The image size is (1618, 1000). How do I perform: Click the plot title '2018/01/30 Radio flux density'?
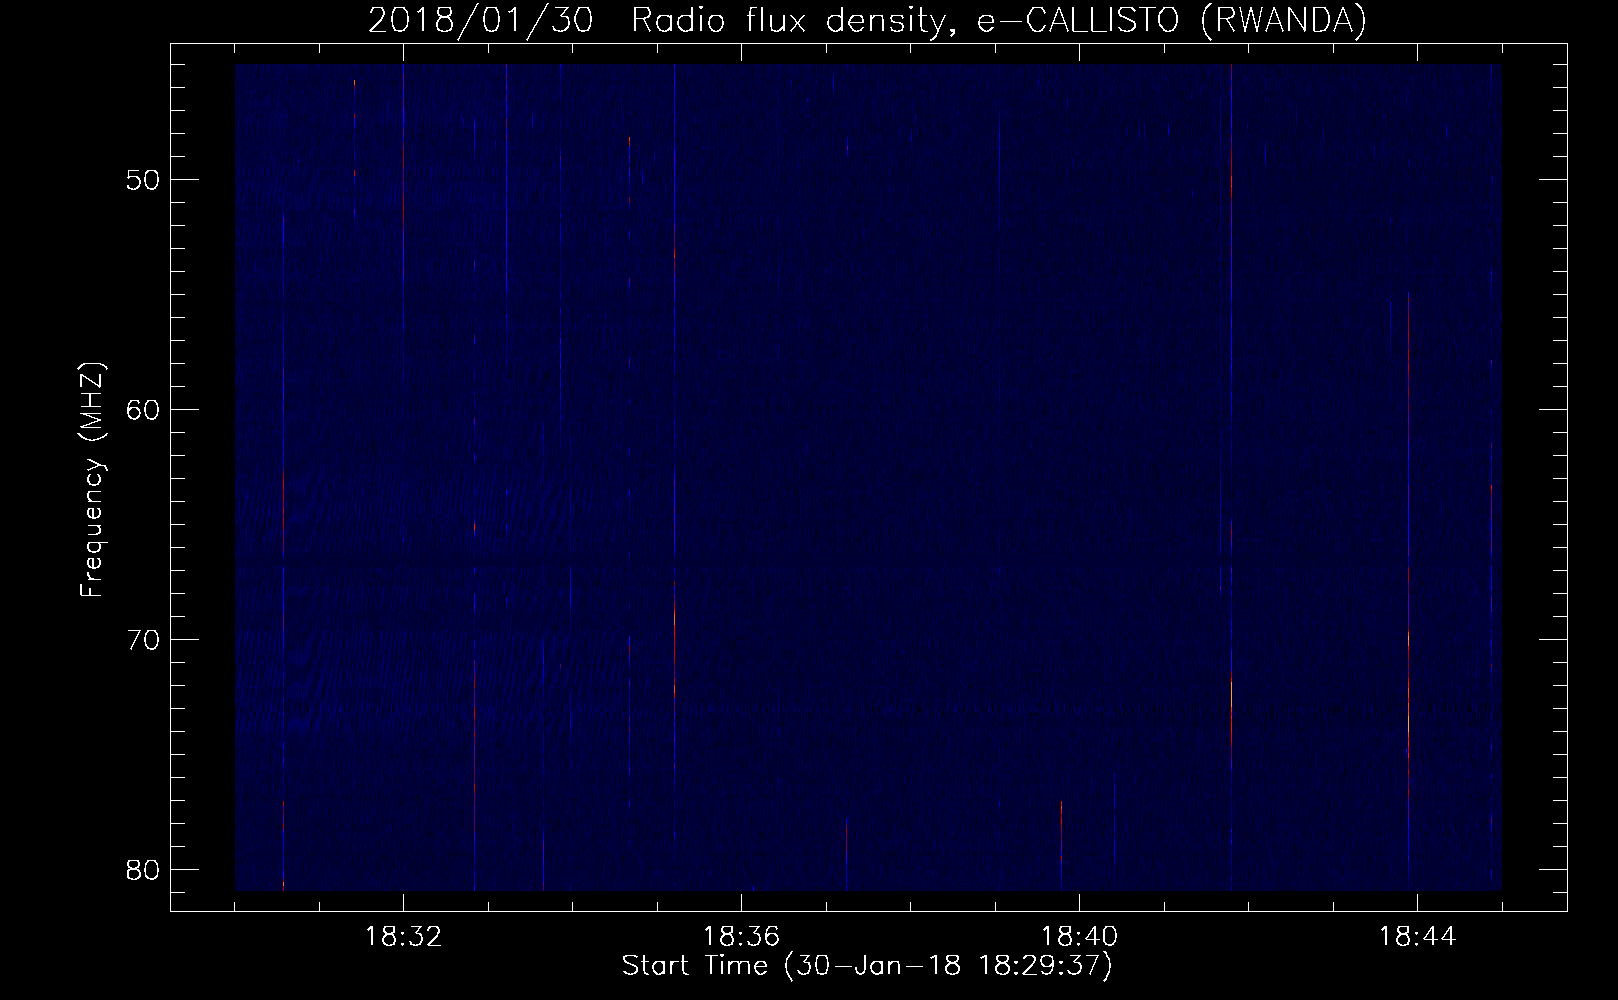pos(867,20)
